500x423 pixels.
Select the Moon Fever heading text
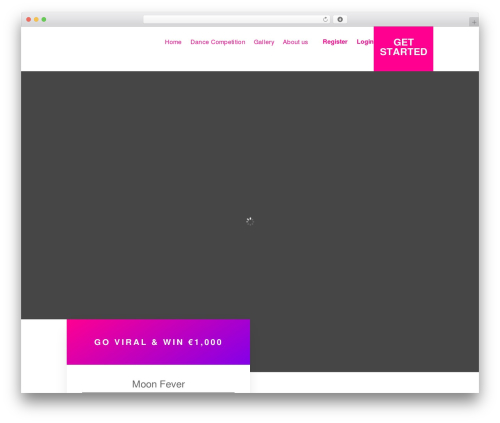(x=158, y=384)
